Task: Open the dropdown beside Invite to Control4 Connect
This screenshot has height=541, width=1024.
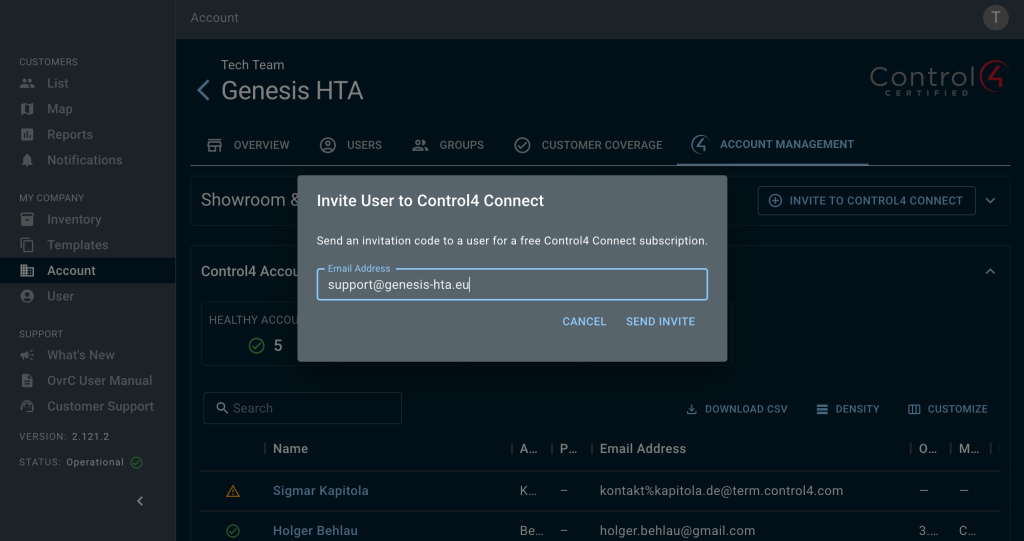Action: click(x=990, y=201)
